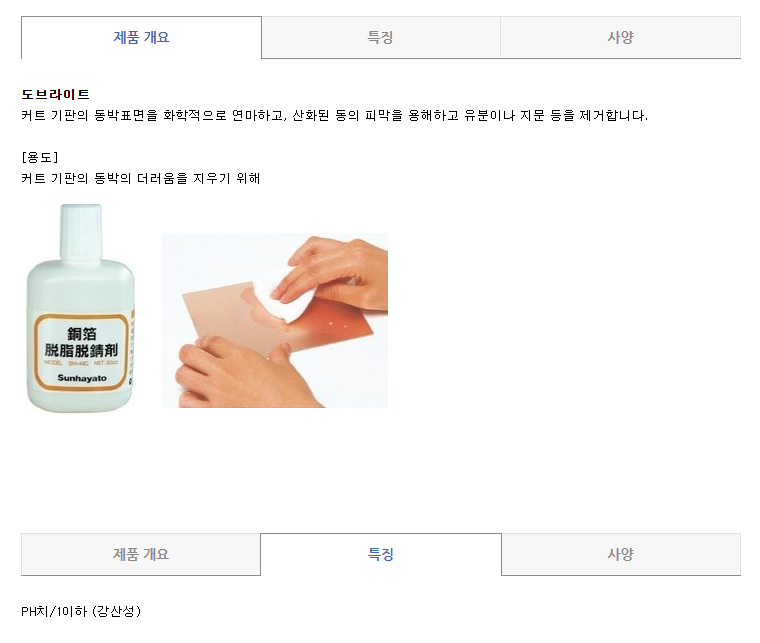Click the 도브라이트 product heading
Image resolution: width=760 pixels, height=643 pixels.
55,94
